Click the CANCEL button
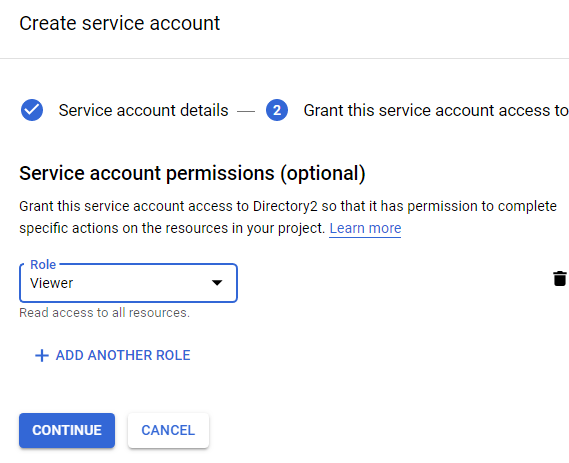 pyautogui.click(x=168, y=430)
